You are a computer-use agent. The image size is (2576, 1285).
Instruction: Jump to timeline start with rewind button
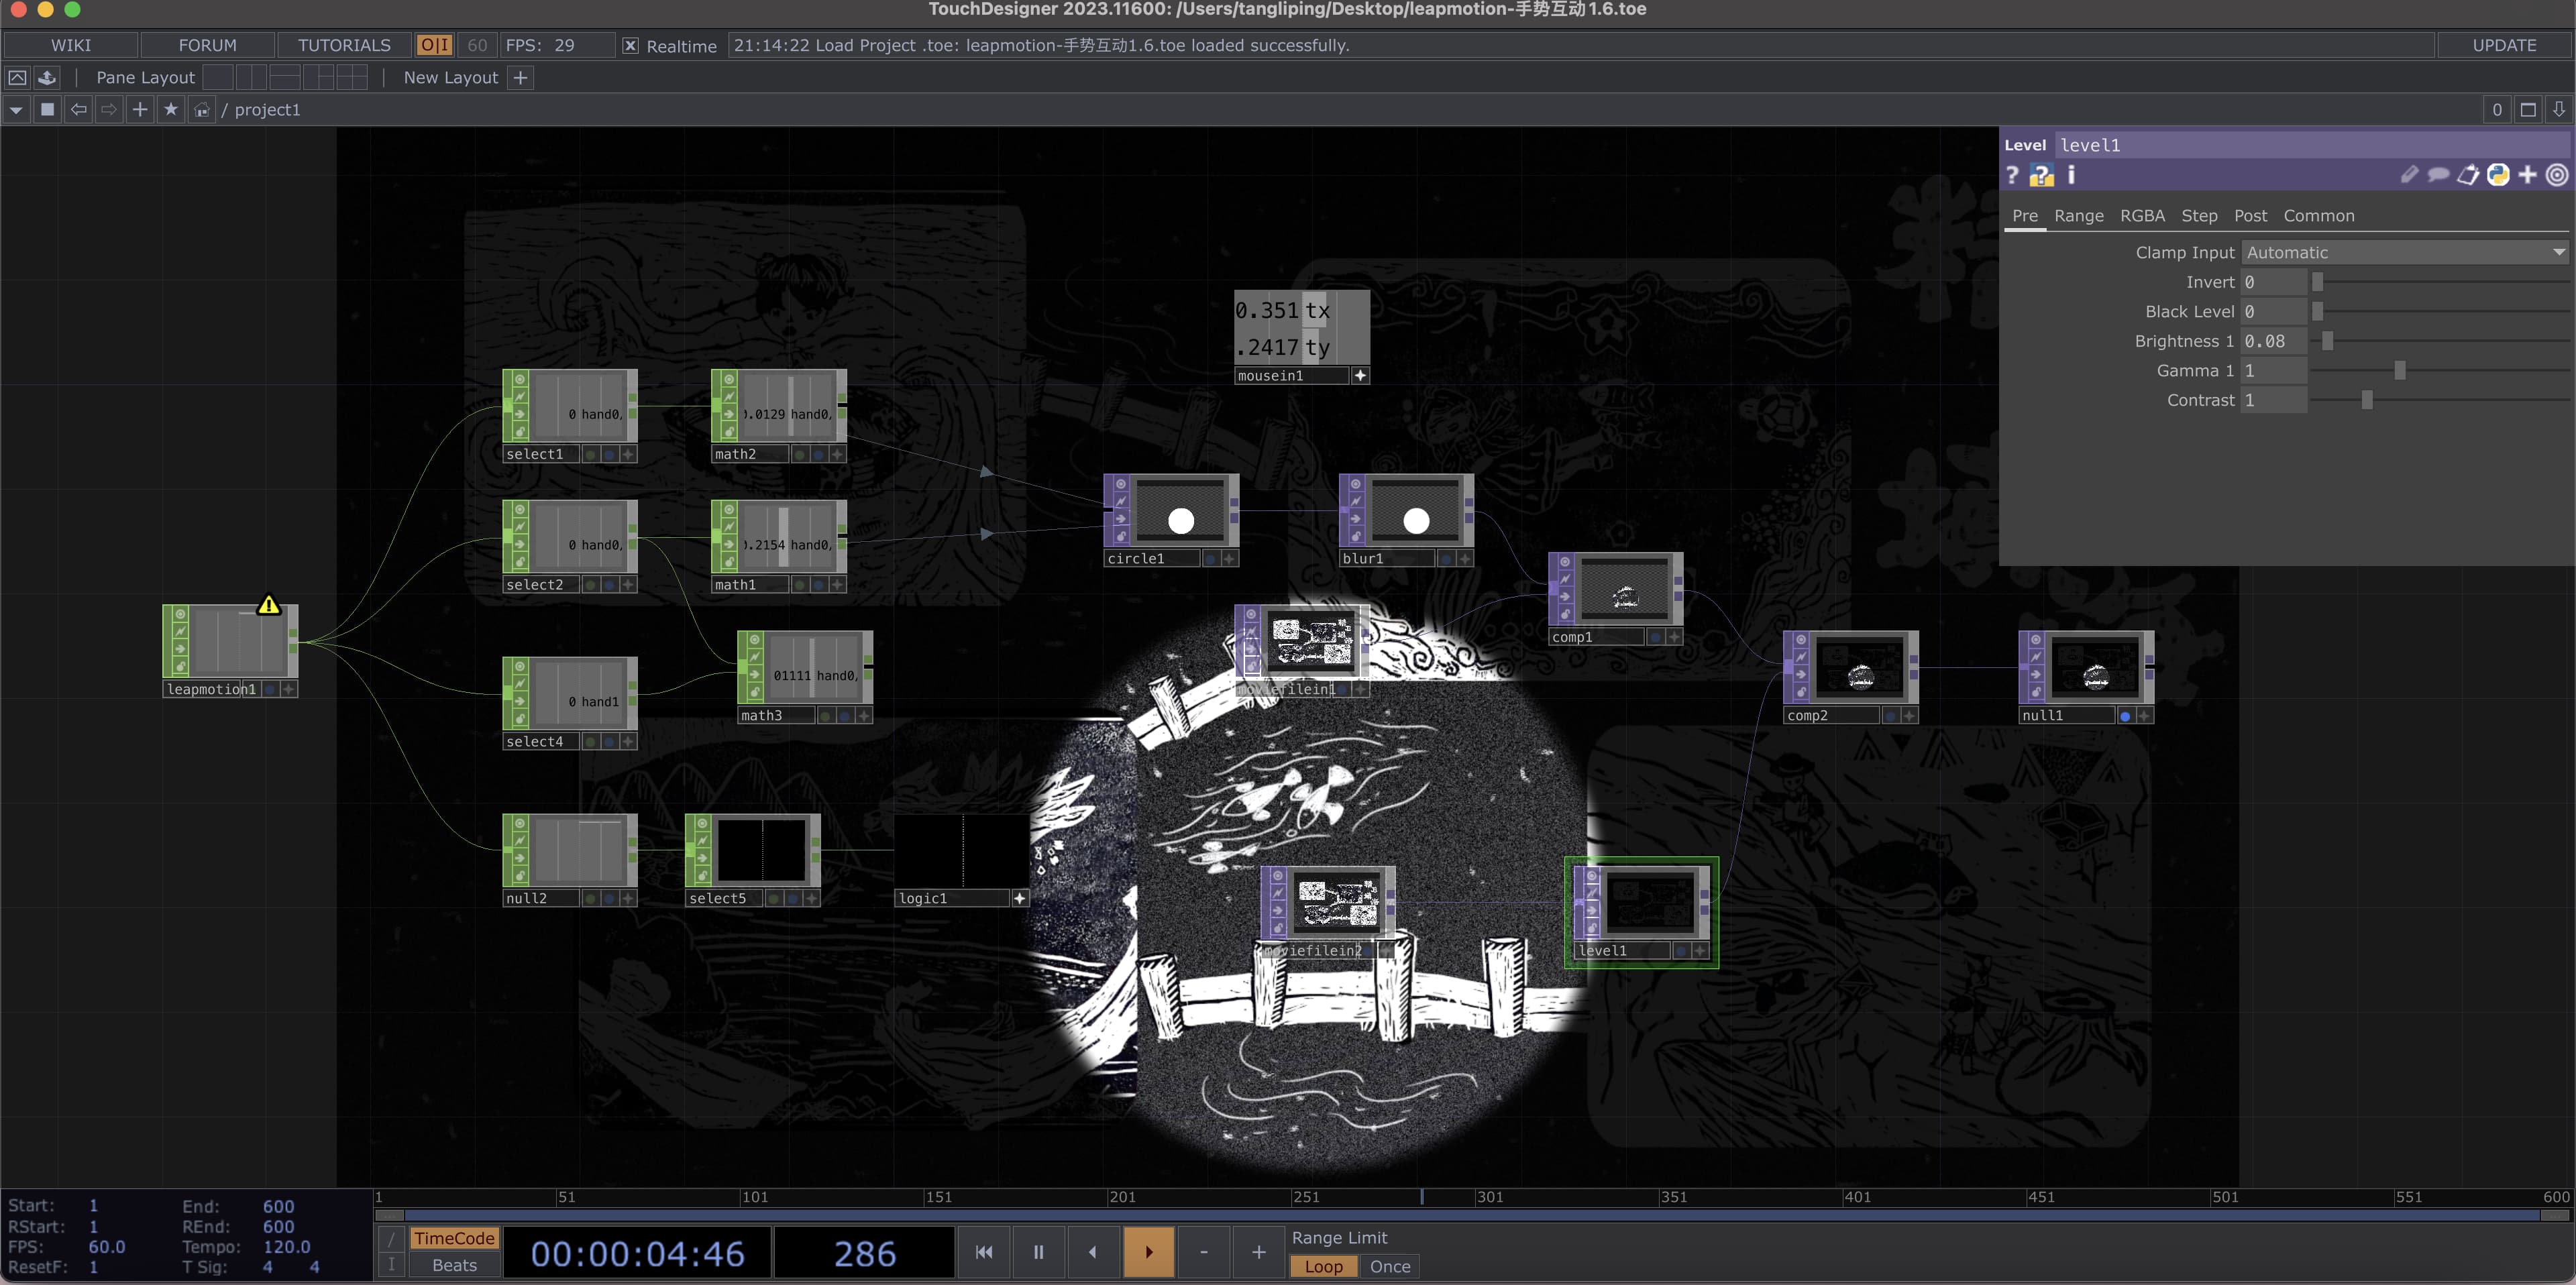click(x=984, y=1252)
